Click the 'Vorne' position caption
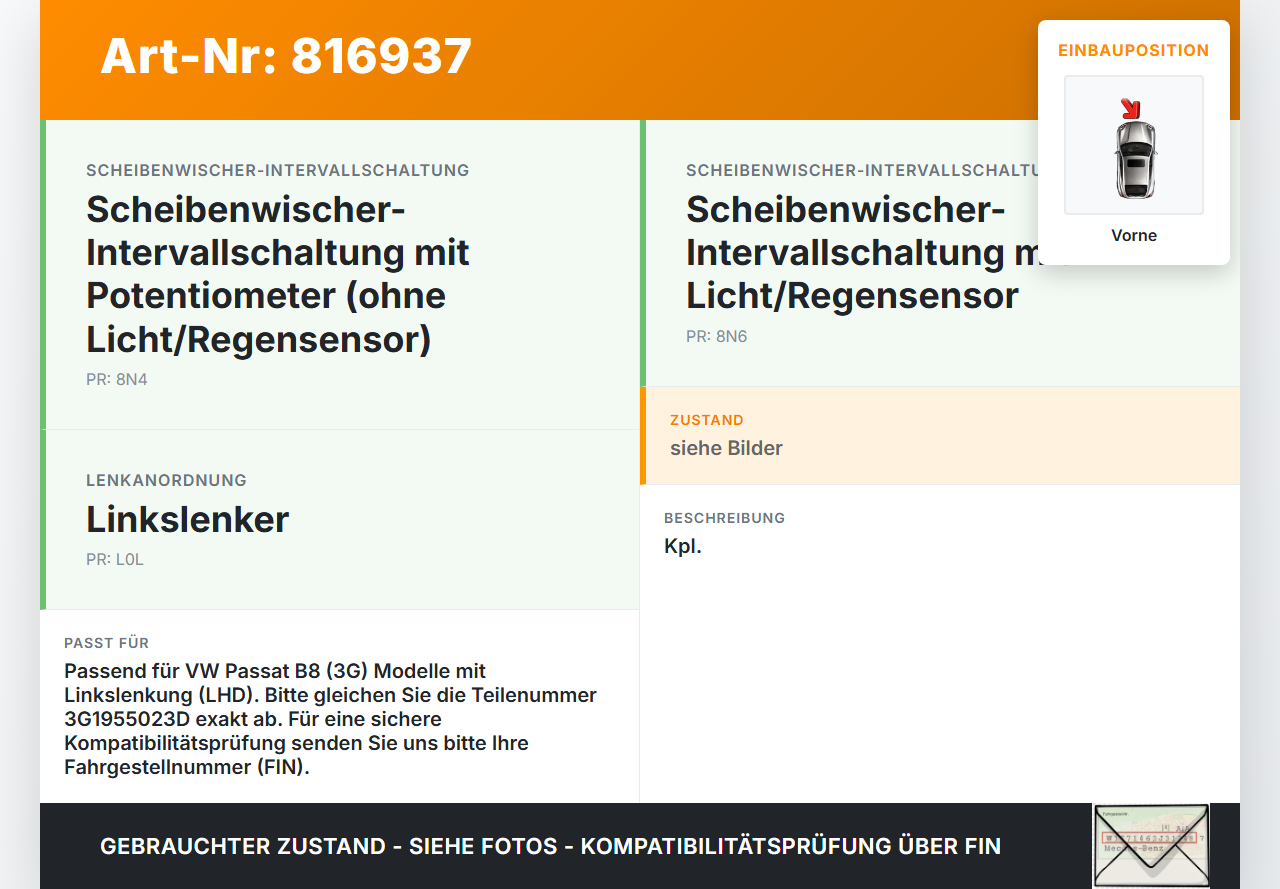Screen dimensions: 1280x889 pyautogui.click(x=1134, y=236)
